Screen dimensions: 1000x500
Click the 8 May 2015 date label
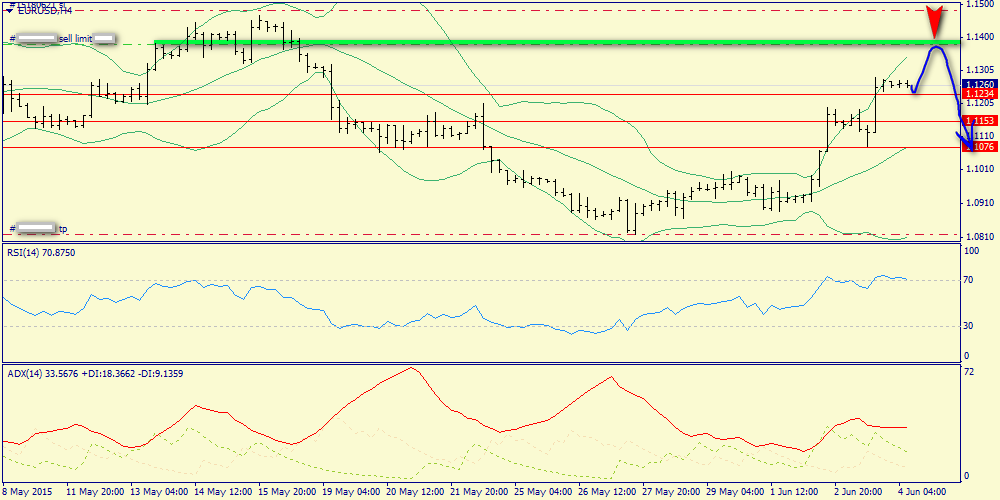click(x=26, y=493)
